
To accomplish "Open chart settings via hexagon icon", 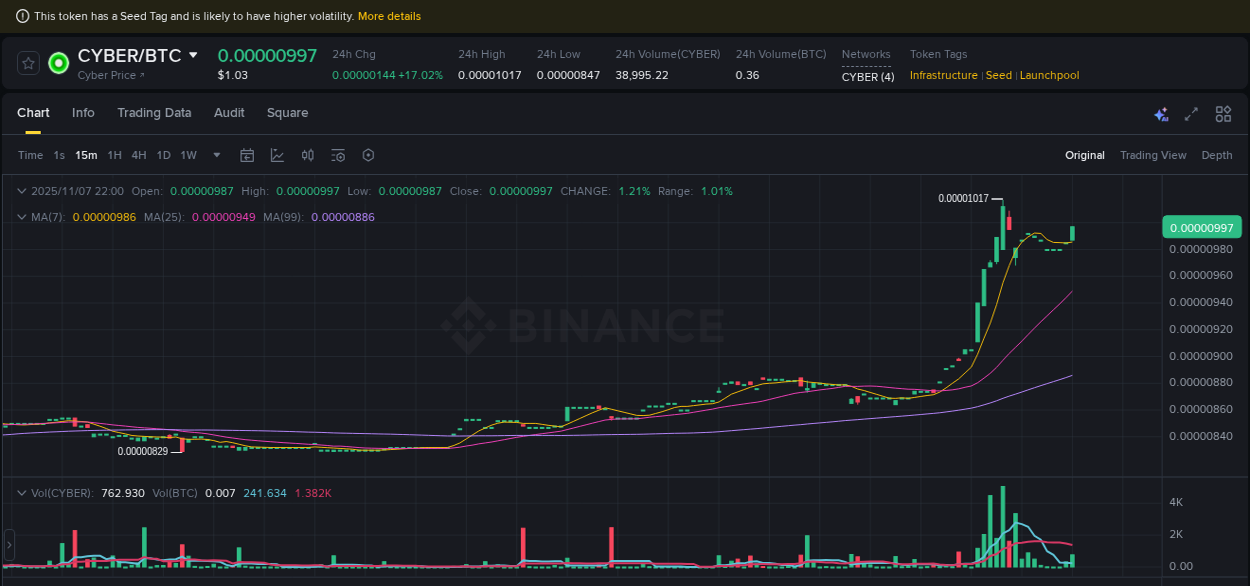I will click(x=368, y=155).
